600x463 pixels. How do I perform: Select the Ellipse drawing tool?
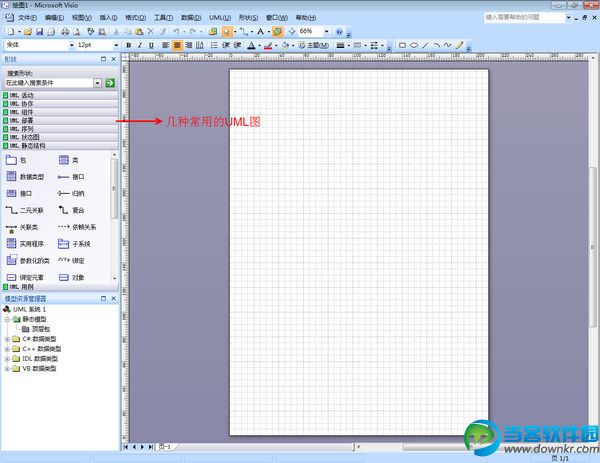pyautogui.click(x=414, y=45)
